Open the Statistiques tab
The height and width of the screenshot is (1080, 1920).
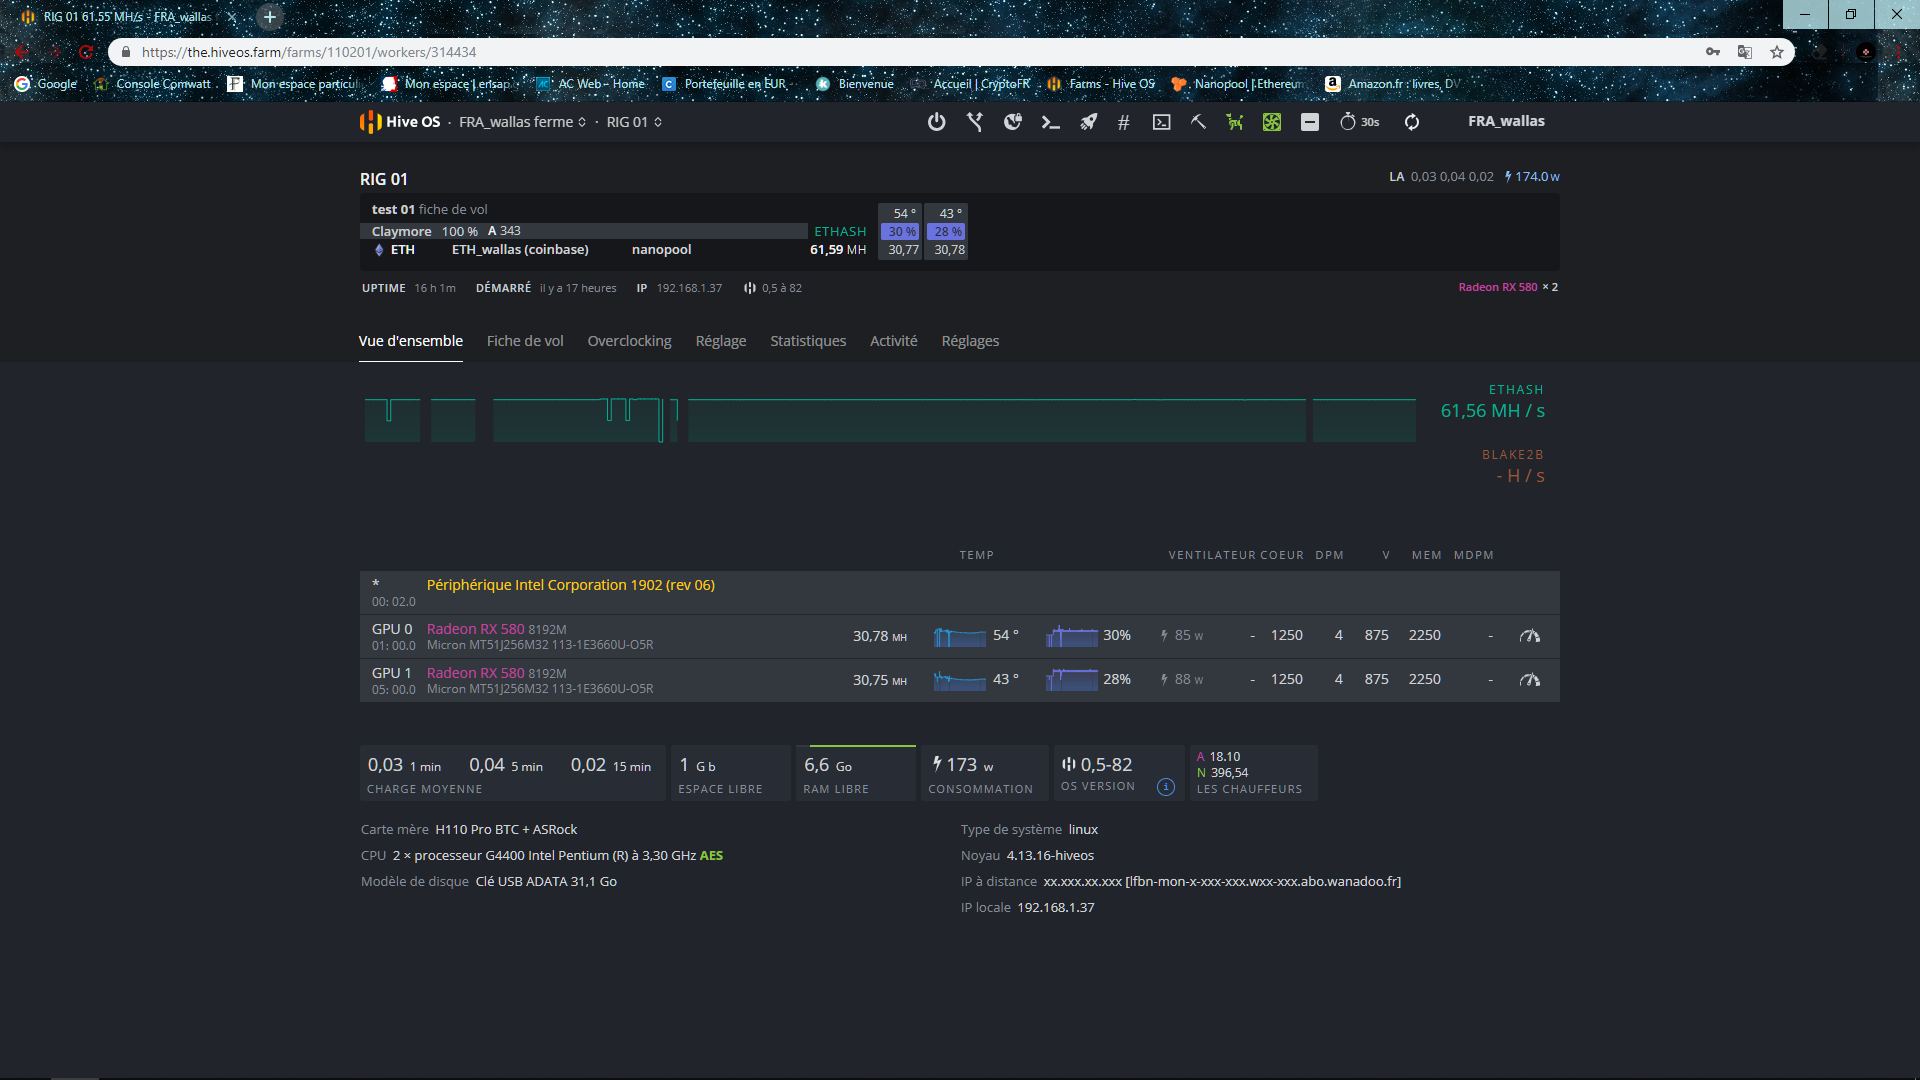[x=807, y=341]
